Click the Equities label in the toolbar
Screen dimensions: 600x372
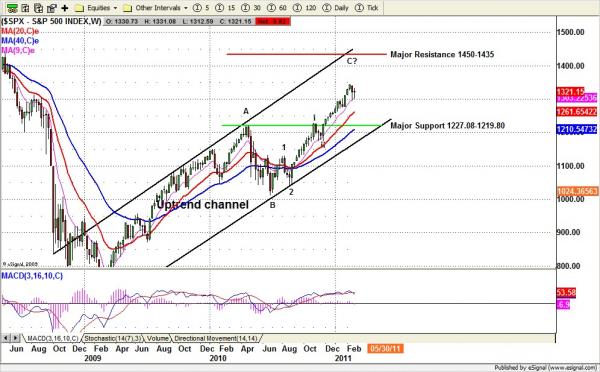[98, 8]
